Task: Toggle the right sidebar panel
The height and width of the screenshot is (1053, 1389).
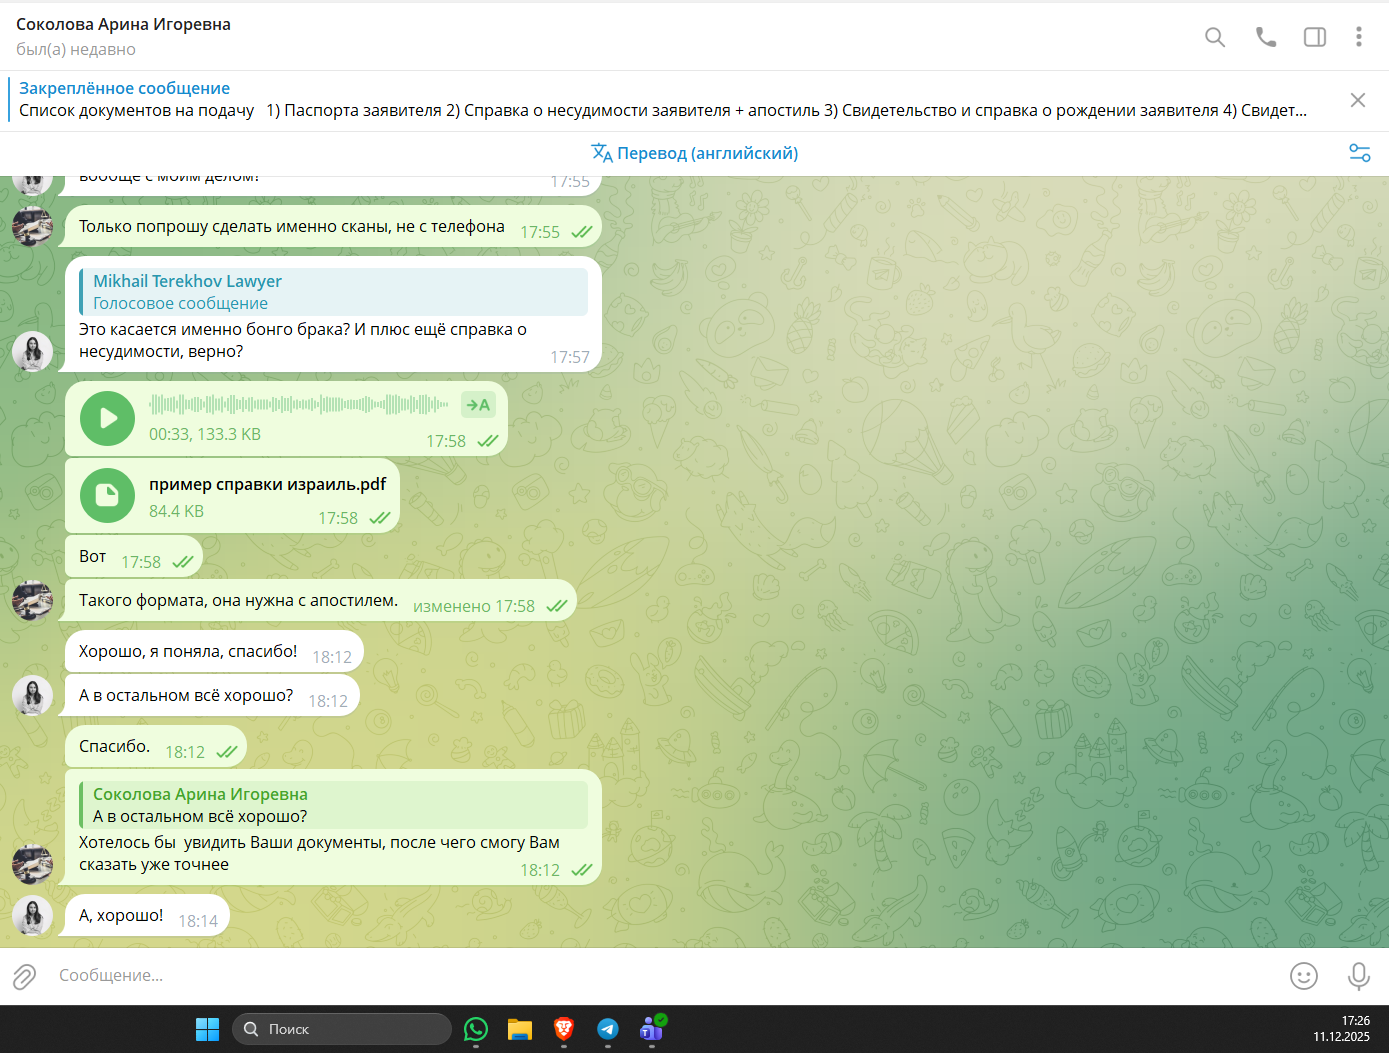Action: (1315, 37)
